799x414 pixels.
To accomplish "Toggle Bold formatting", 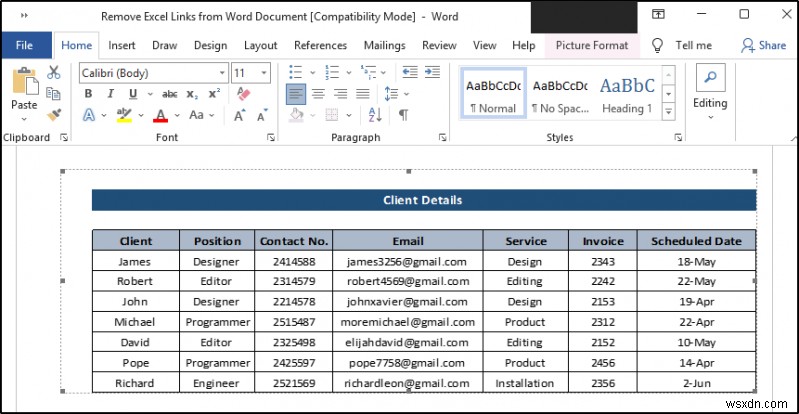I will (x=88, y=94).
